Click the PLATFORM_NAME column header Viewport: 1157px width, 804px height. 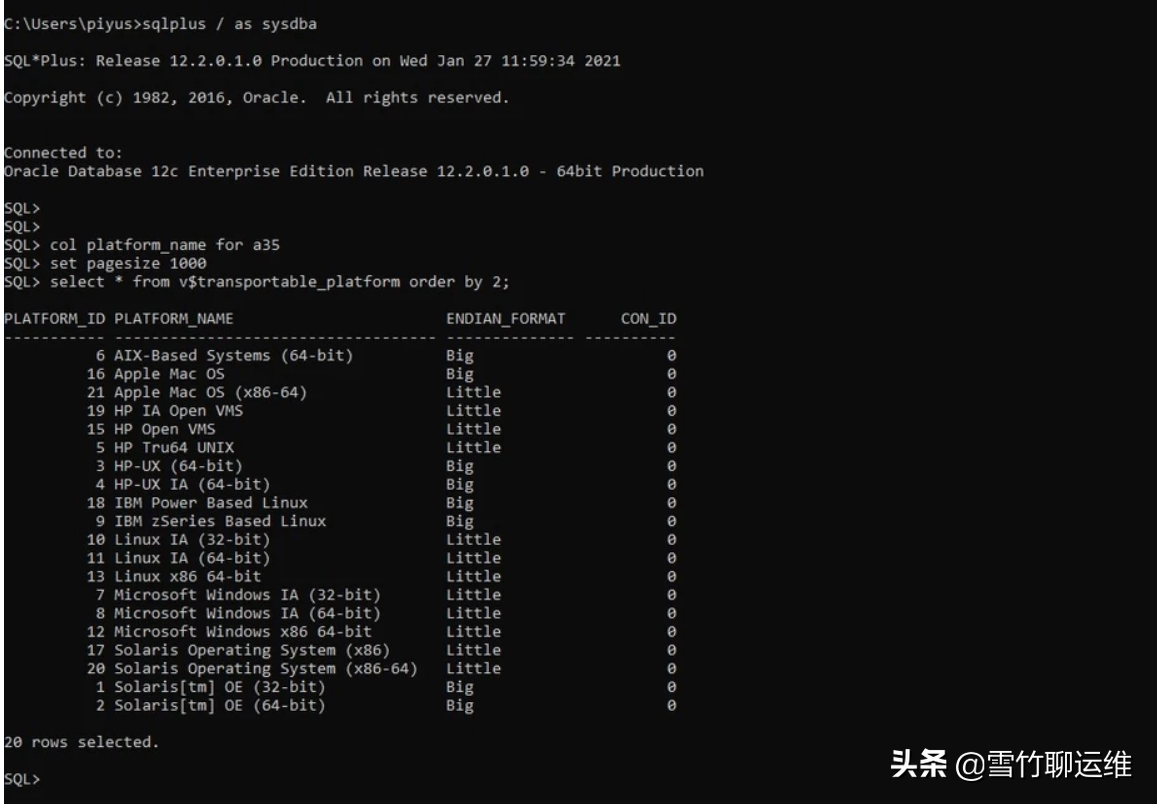tap(174, 319)
